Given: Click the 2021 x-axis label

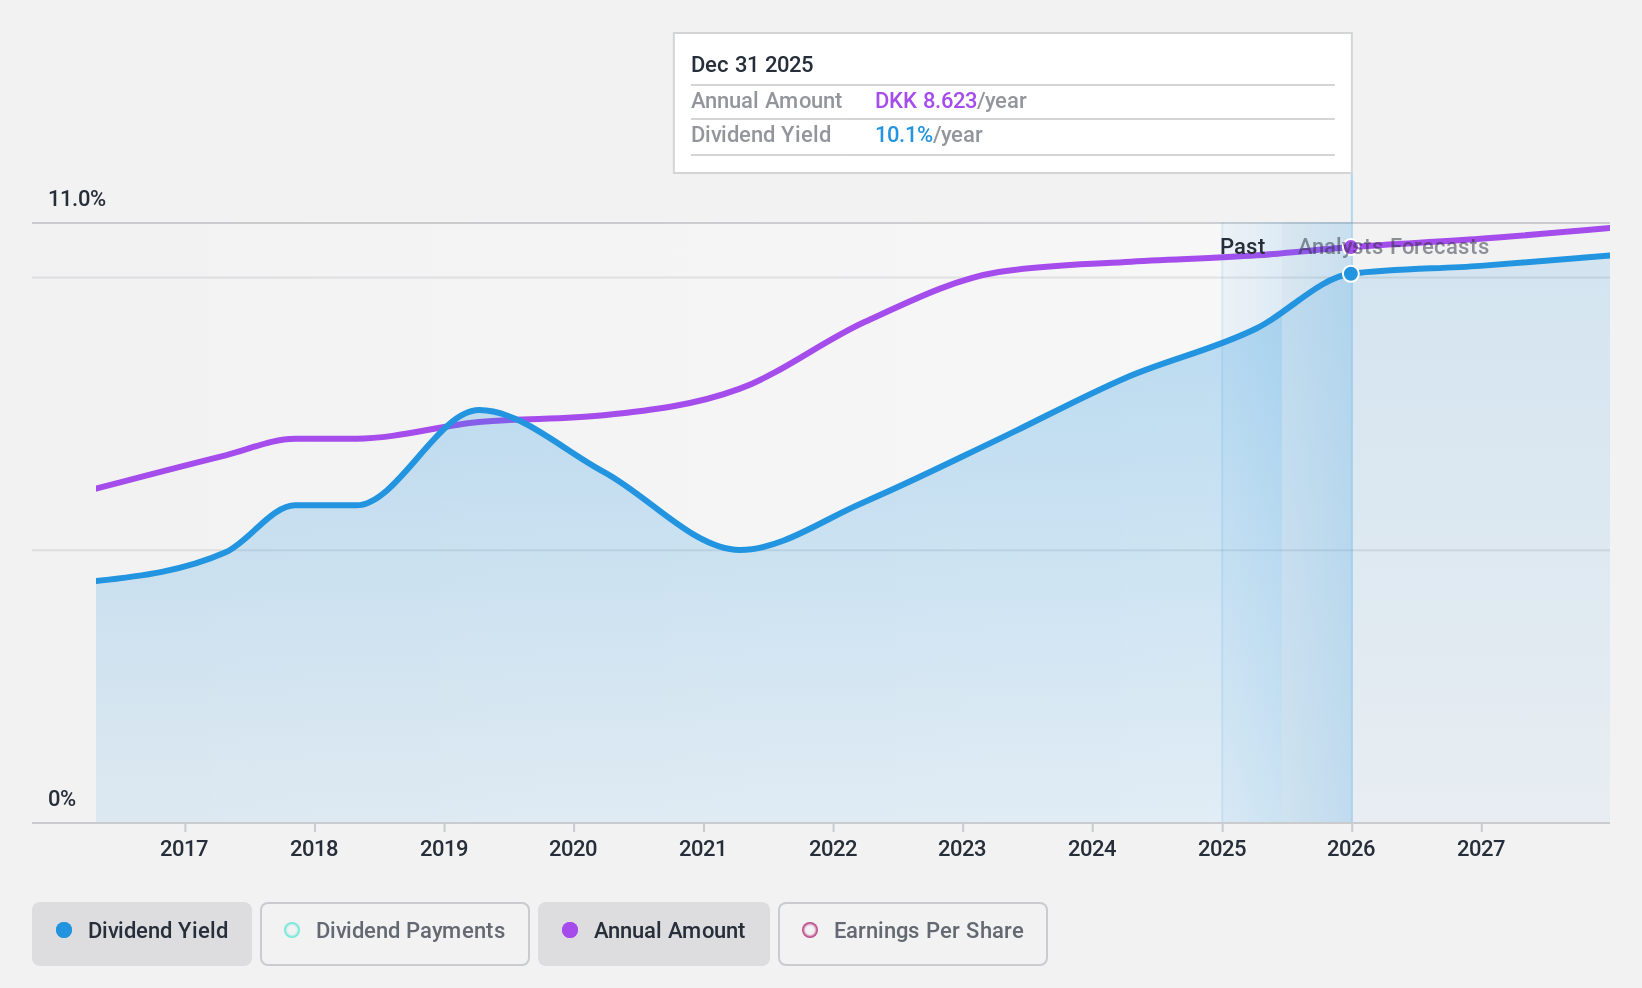Looking at the screenshot, I should (703, 849).
